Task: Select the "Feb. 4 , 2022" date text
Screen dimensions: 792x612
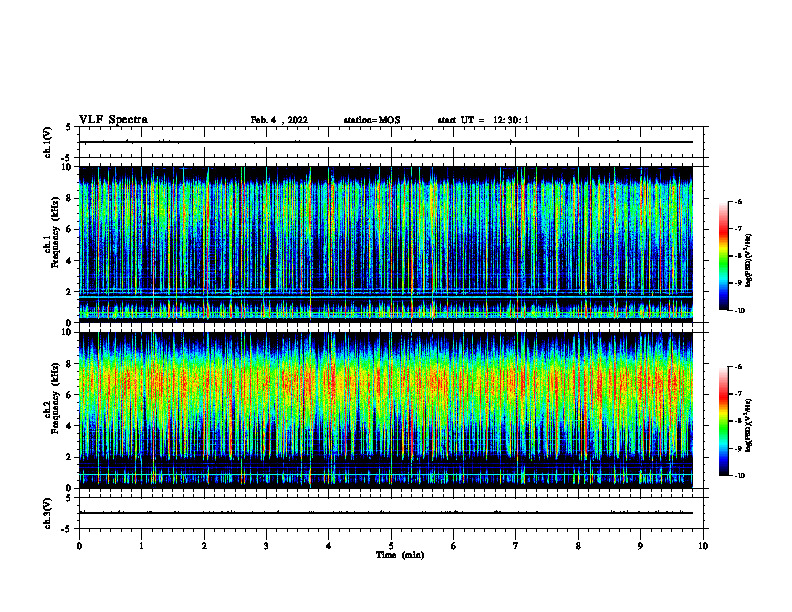Action: pyautogui.click(x=279, y=120)
